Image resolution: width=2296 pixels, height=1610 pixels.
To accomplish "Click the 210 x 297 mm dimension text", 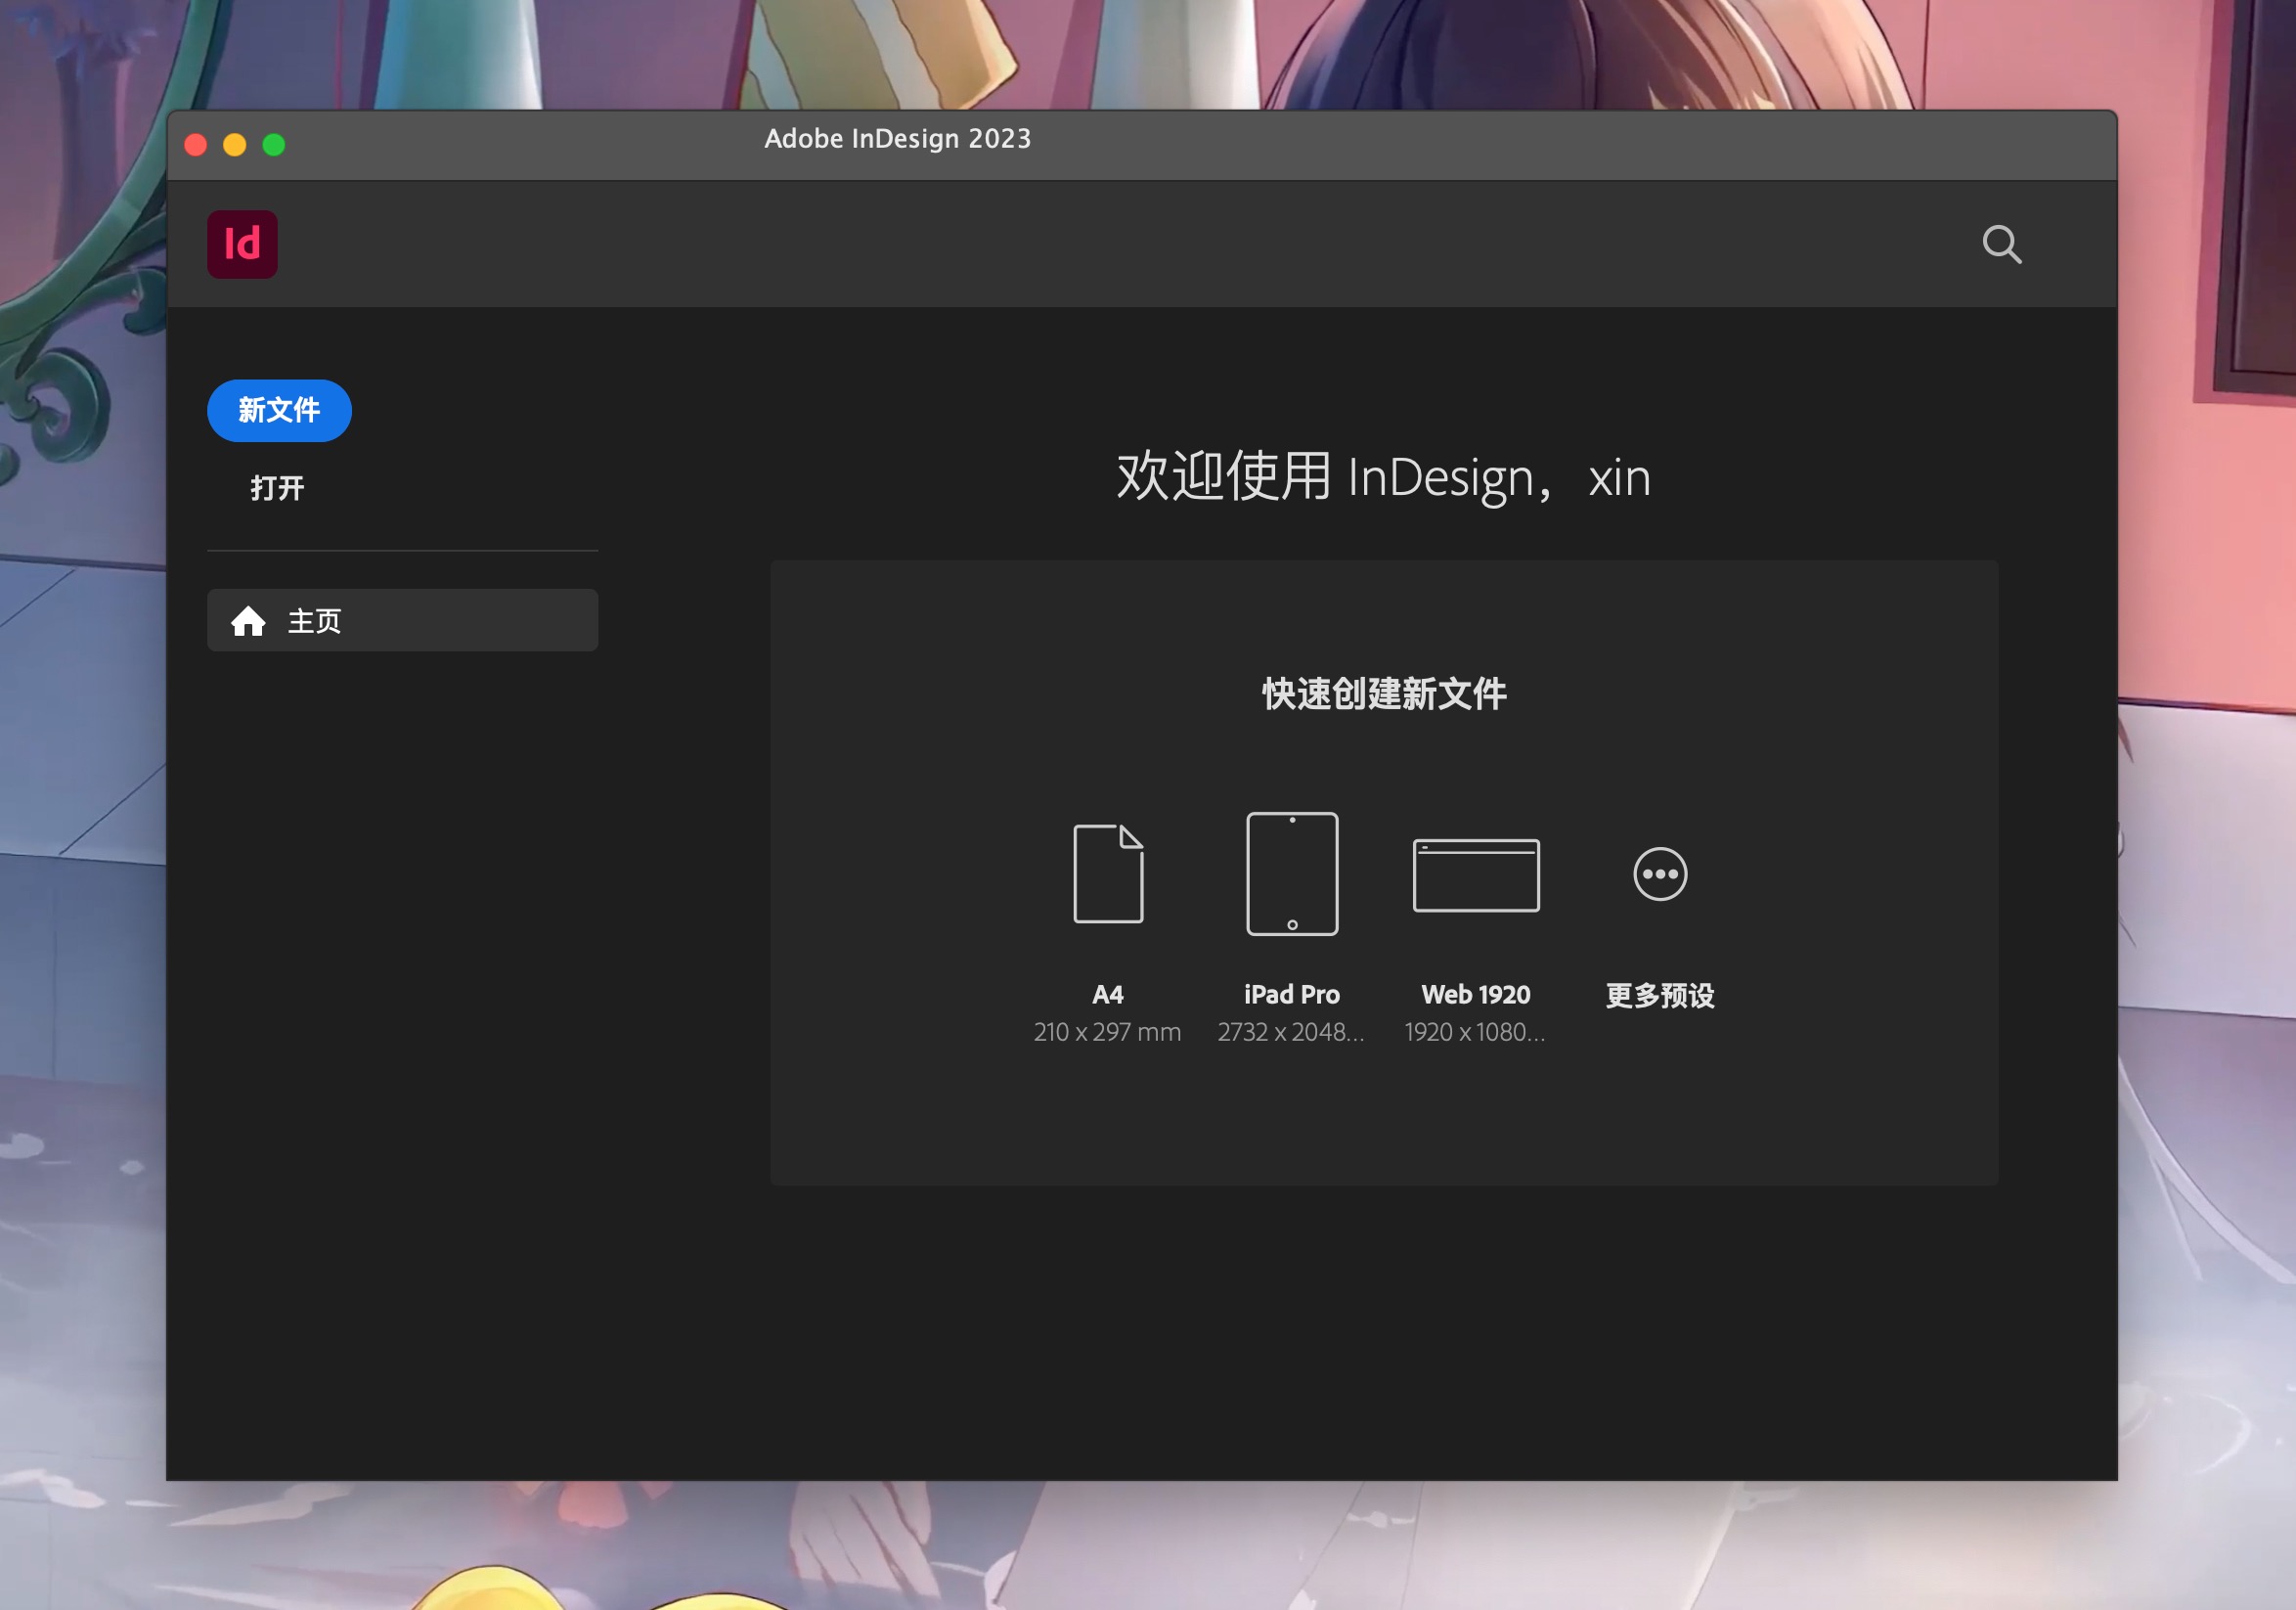I will coord(1107,1032).
